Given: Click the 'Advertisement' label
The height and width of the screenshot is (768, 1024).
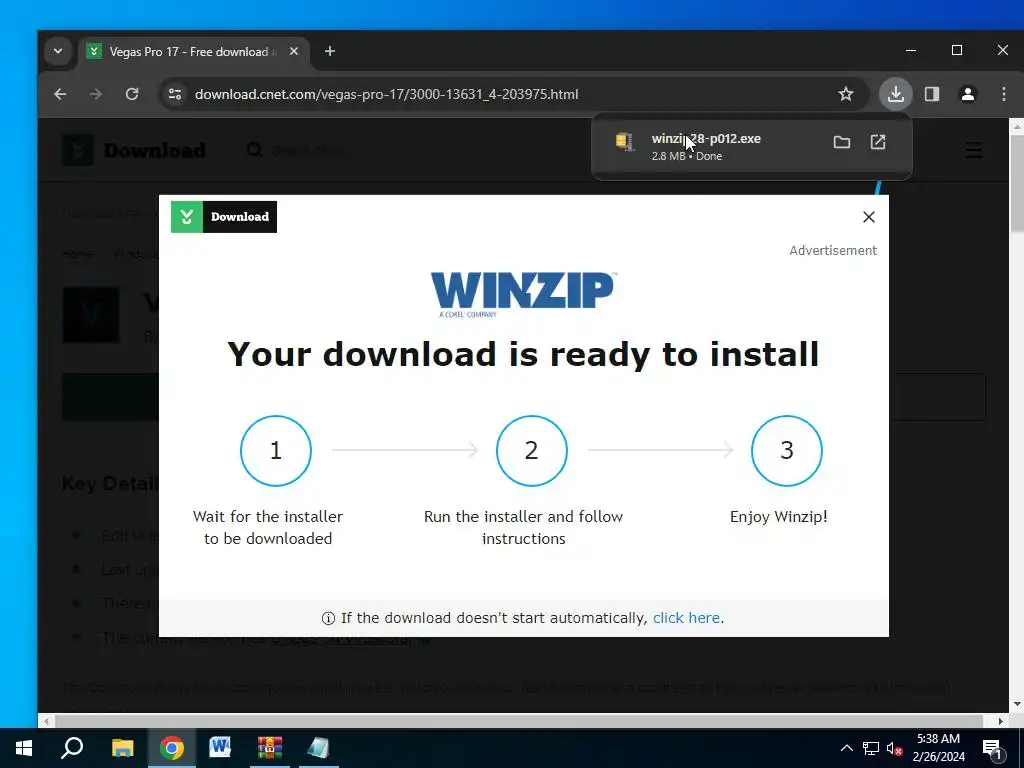Looking at the screenshot, I should click(833, 251).
